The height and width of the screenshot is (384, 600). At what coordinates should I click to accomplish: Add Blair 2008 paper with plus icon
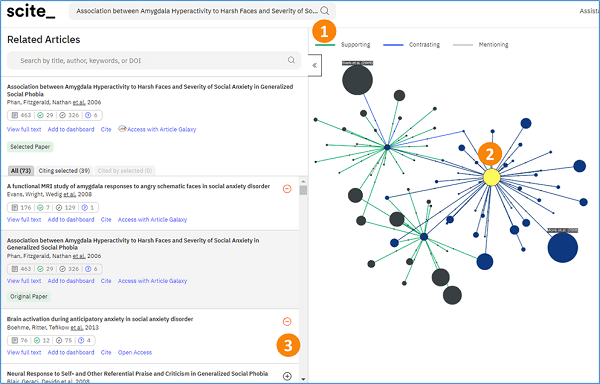(x=287, y=376)
